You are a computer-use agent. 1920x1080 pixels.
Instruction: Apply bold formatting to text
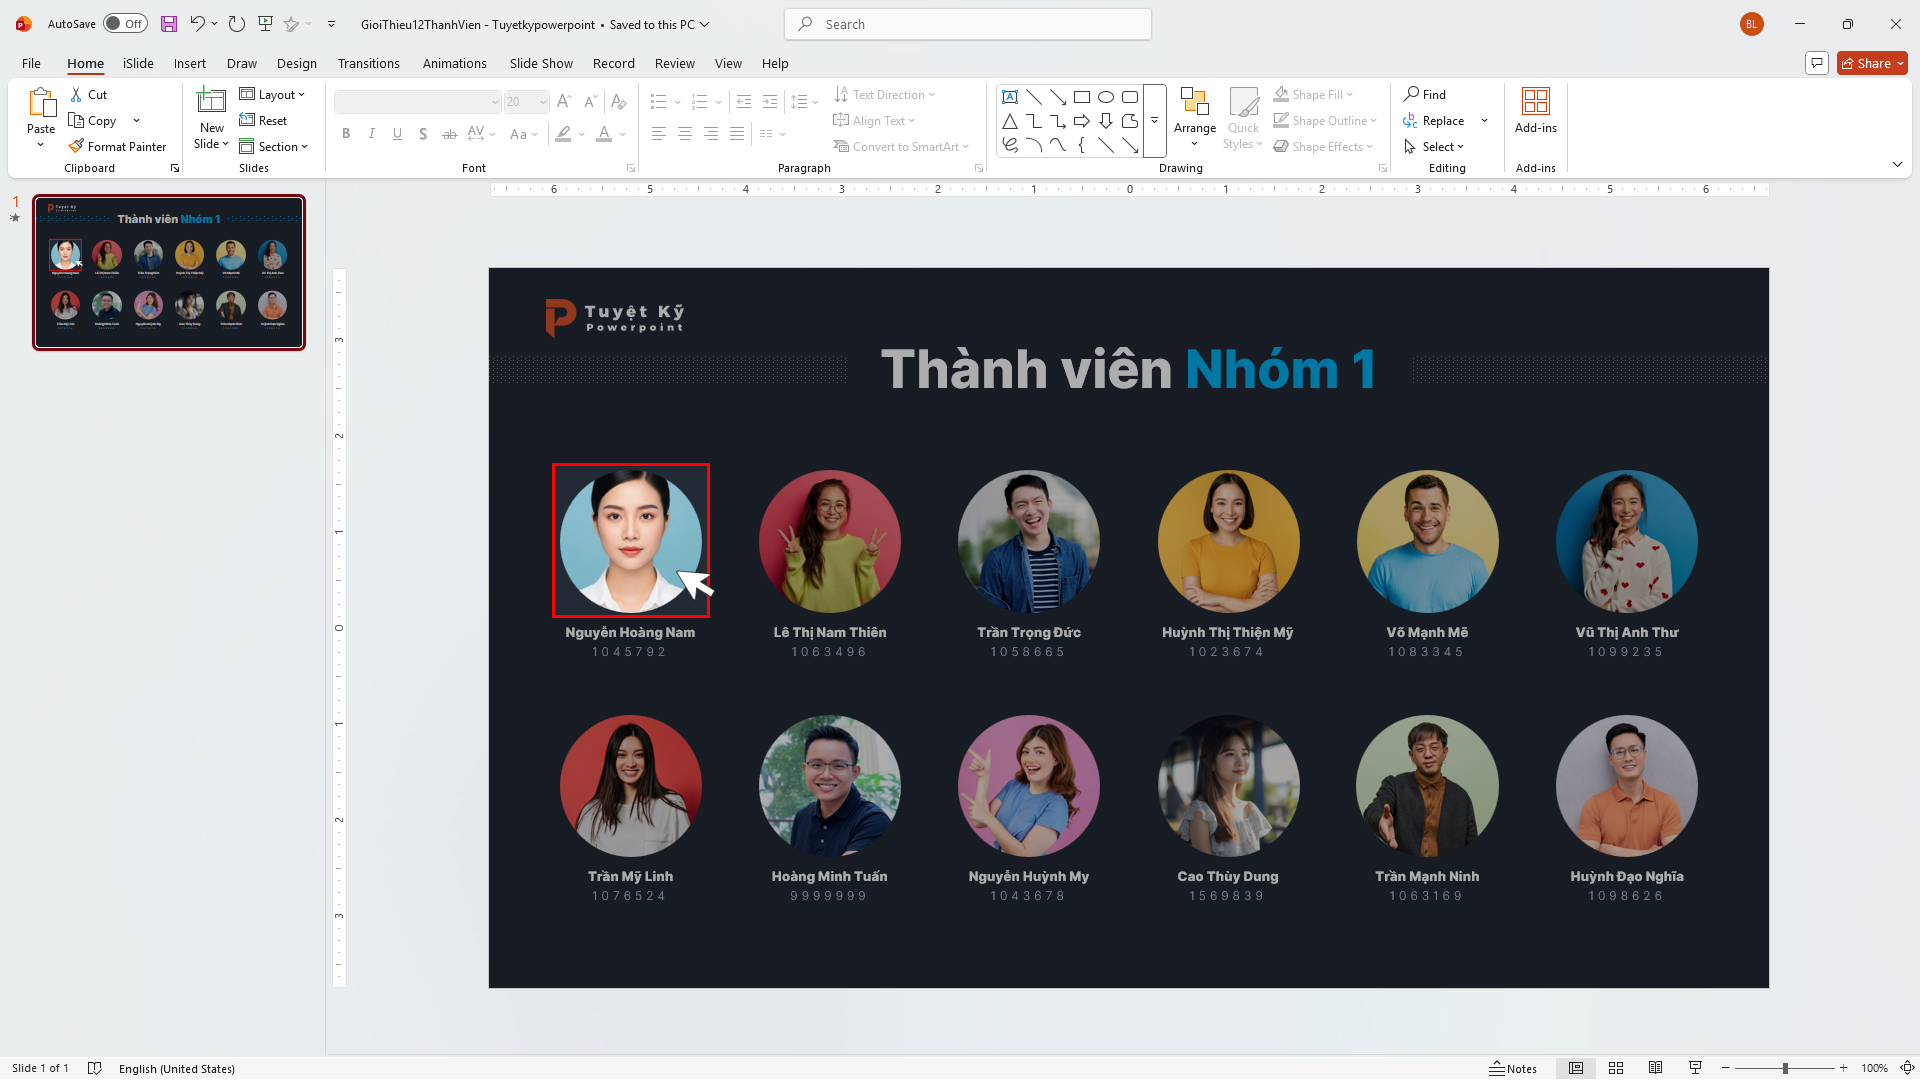tap(346, 133)
